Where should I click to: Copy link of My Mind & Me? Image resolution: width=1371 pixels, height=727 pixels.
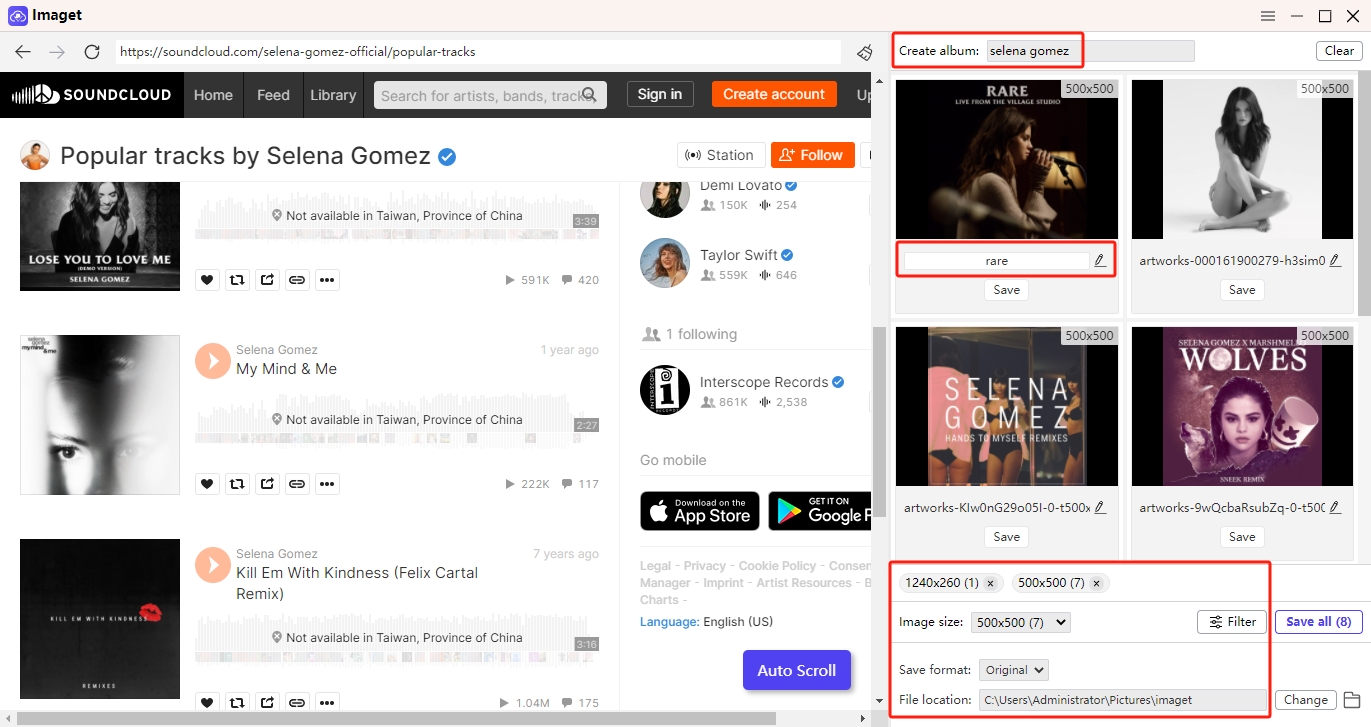click(x=297, y=484)
